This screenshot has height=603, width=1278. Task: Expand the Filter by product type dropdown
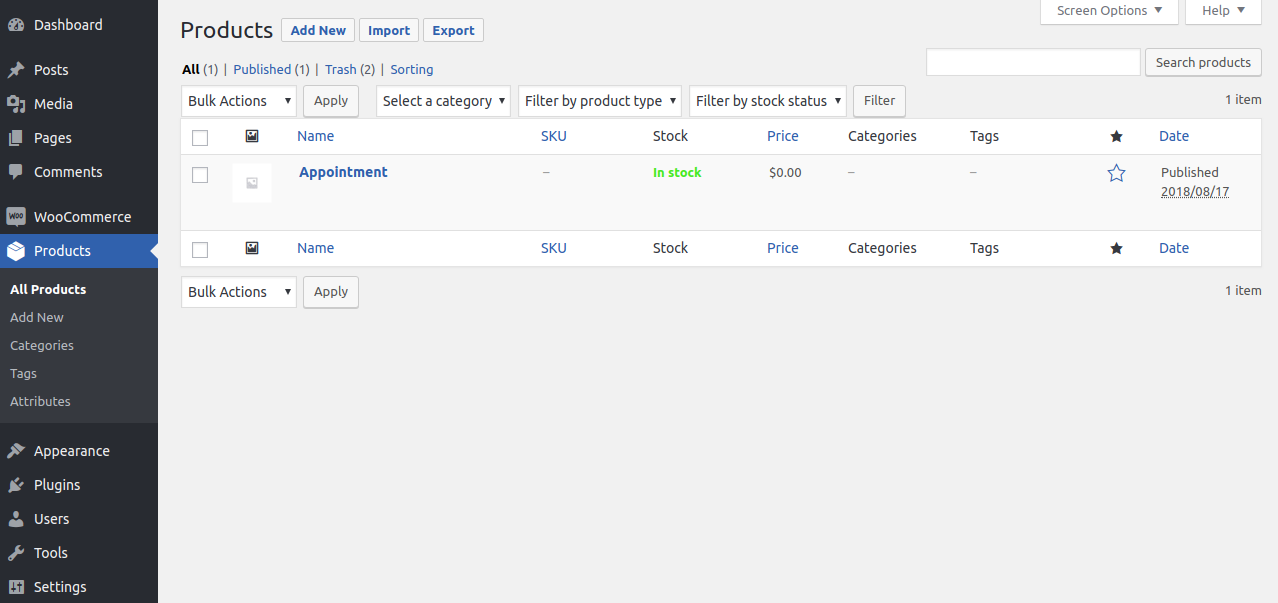[x=599, y=100]
